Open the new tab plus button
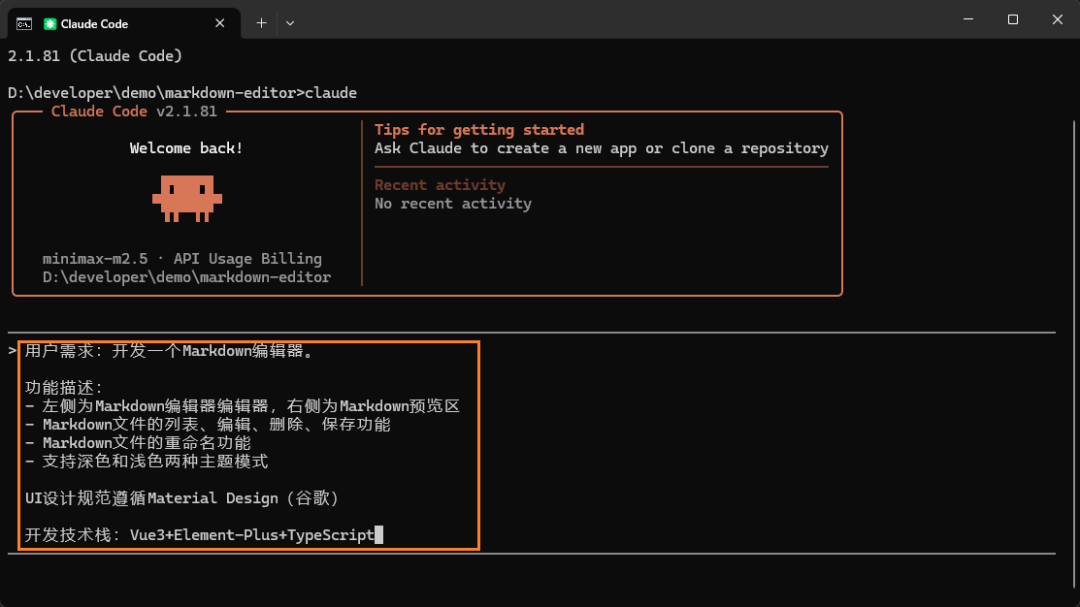1080x607 pixels. pyautogui.click(x=261, y=22)
